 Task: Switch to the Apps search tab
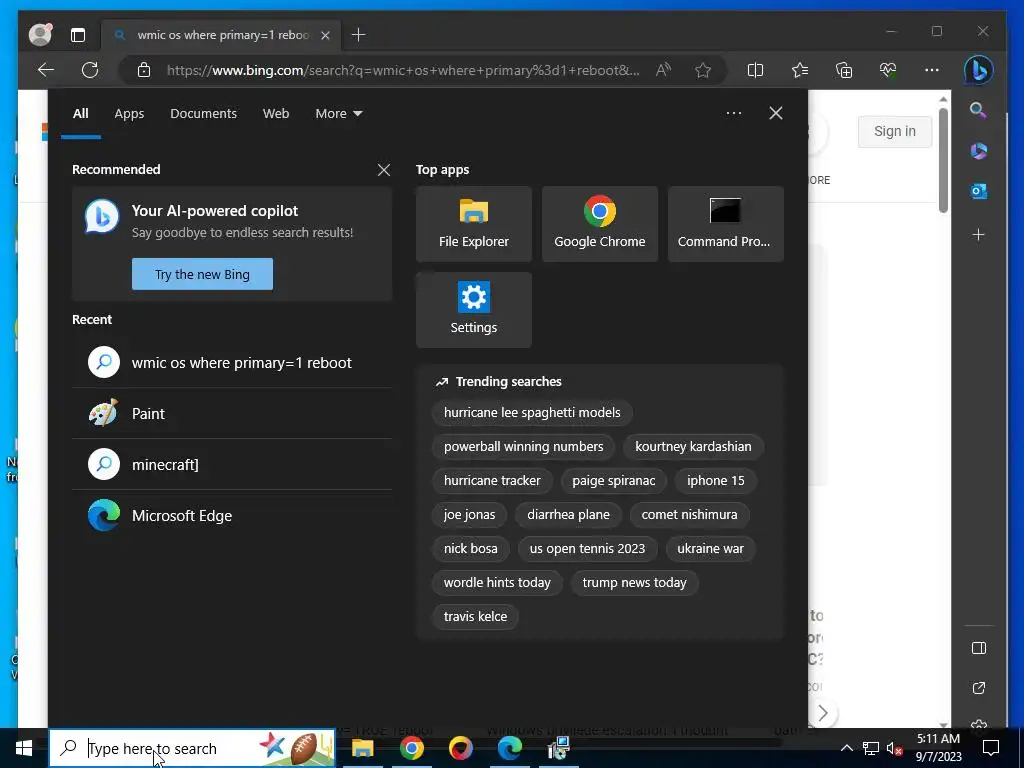(129, 114)
